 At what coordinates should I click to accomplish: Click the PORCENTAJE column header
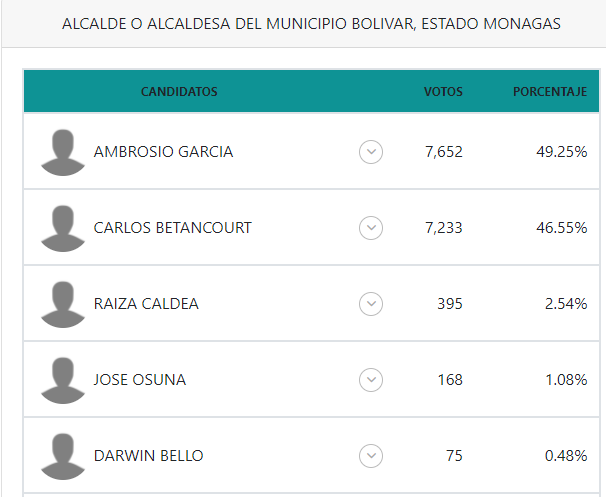click(550, 92)
